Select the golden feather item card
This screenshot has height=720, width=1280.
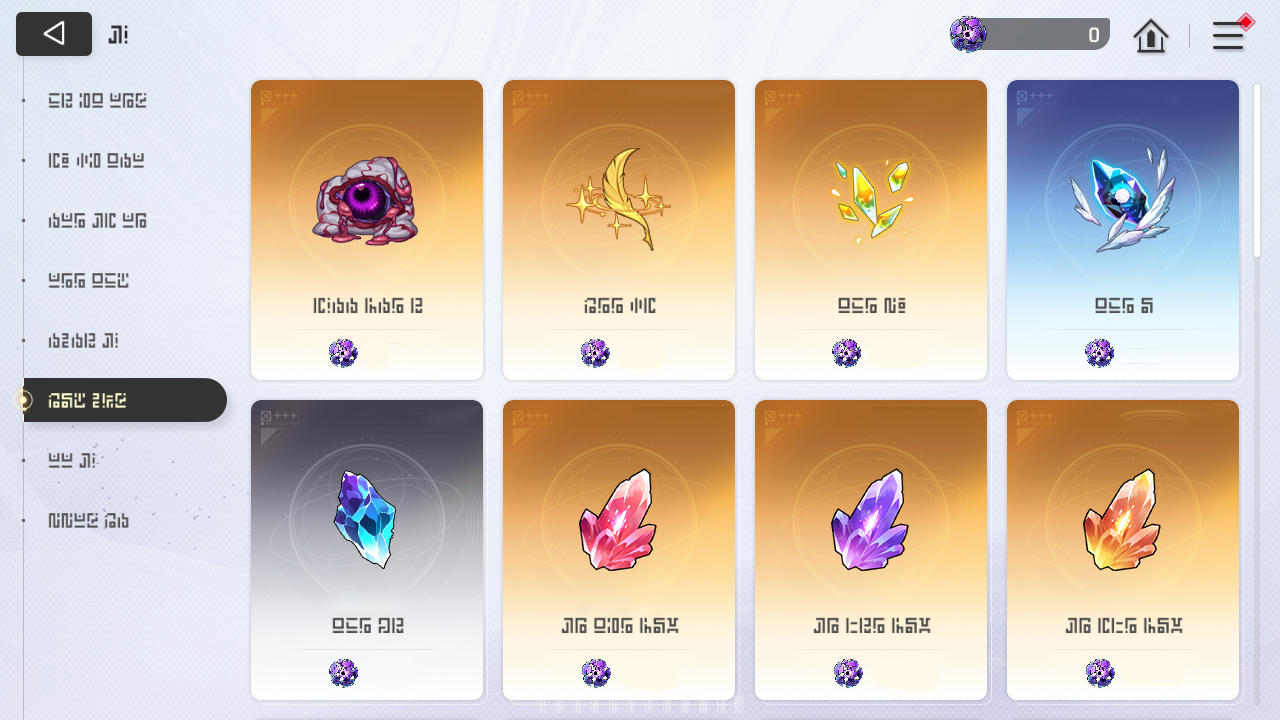pos(619,230)
